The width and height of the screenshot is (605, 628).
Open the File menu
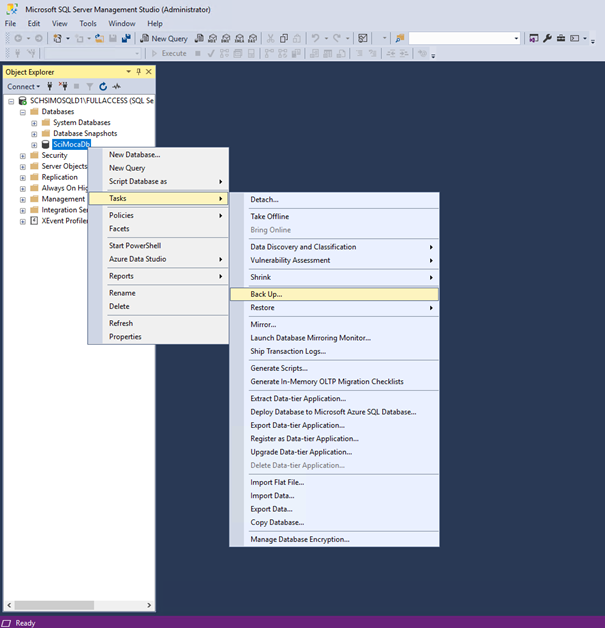[x=10, y=24]
